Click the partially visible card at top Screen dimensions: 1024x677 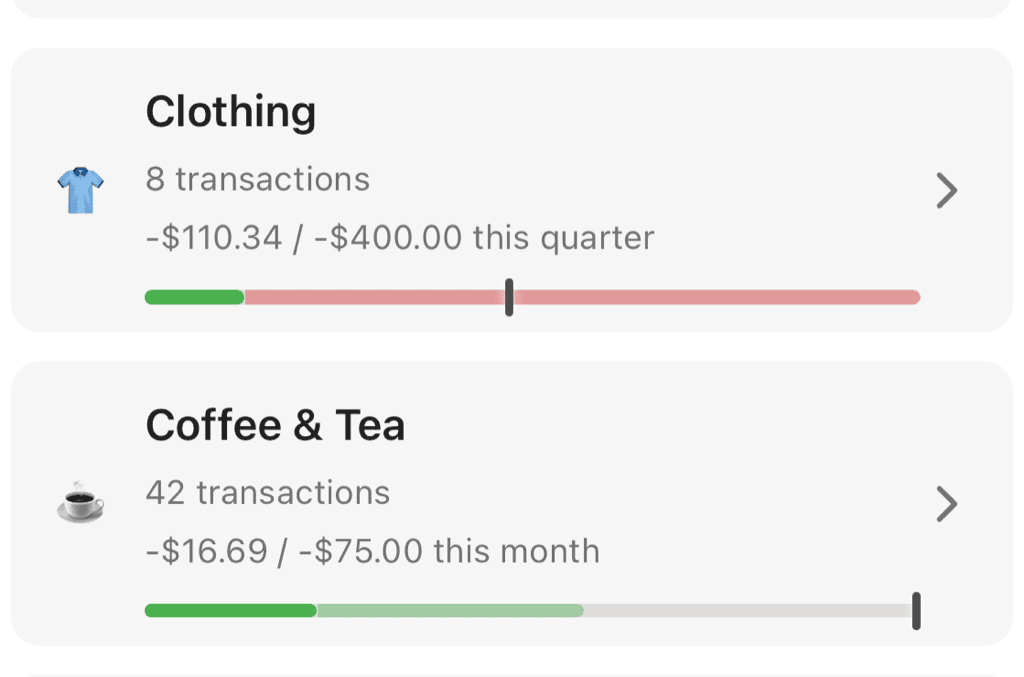512,7
